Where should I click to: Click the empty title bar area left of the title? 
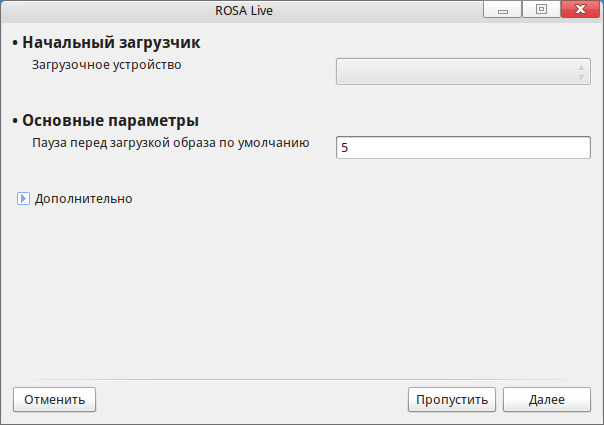tap(100, 10)
